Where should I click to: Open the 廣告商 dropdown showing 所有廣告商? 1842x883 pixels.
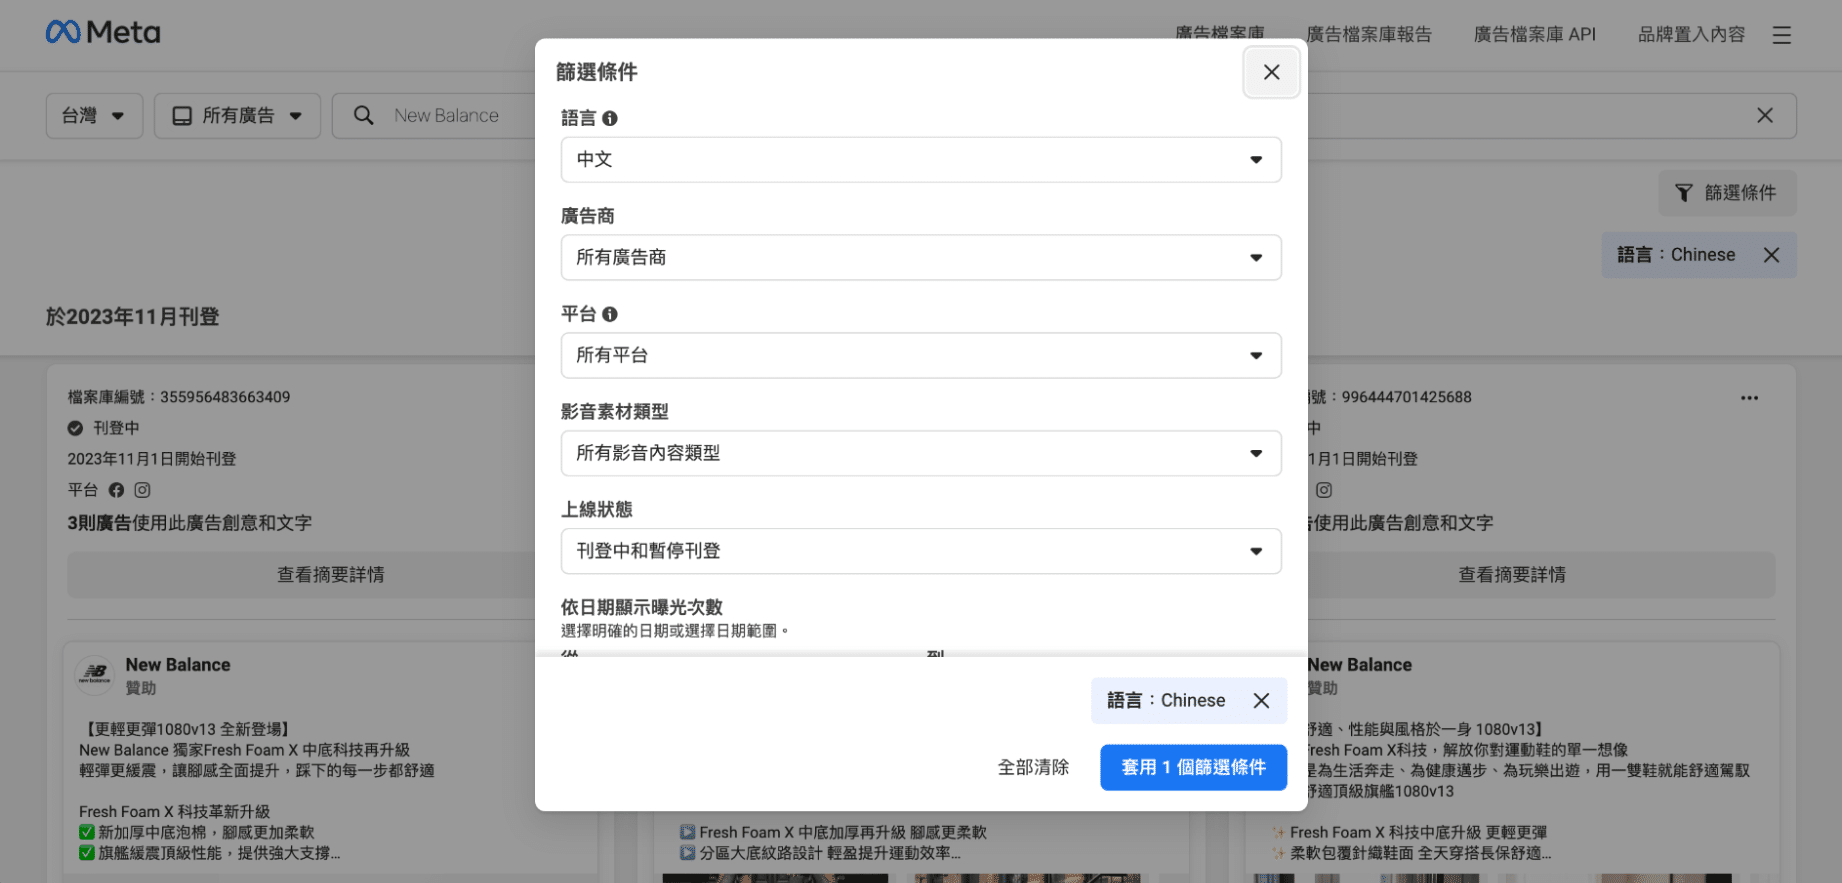921,258
